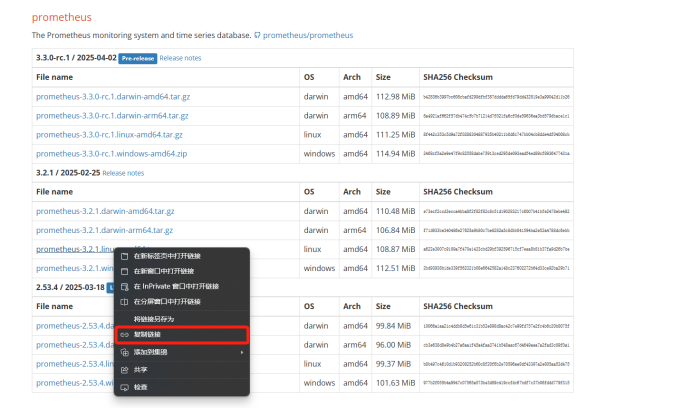Select the 2.53.4 / 2025-03-18 version heading
This screenshot has height=408, width=692.
(70, 287)
